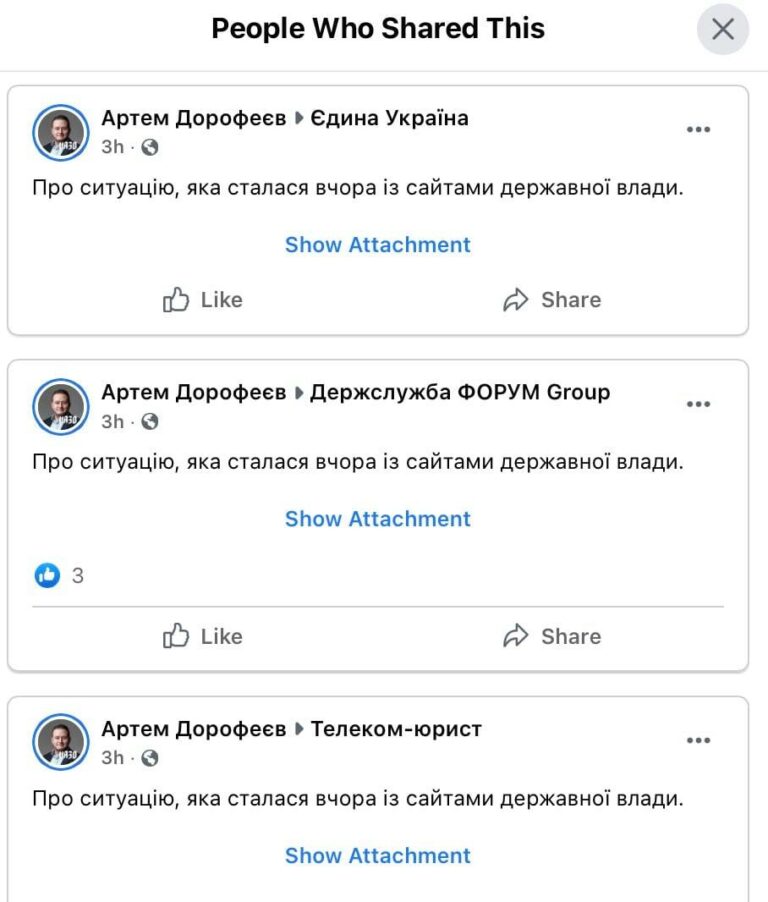Open Артем Дорофеєв profile name in Телеком-юрист post

194,729
